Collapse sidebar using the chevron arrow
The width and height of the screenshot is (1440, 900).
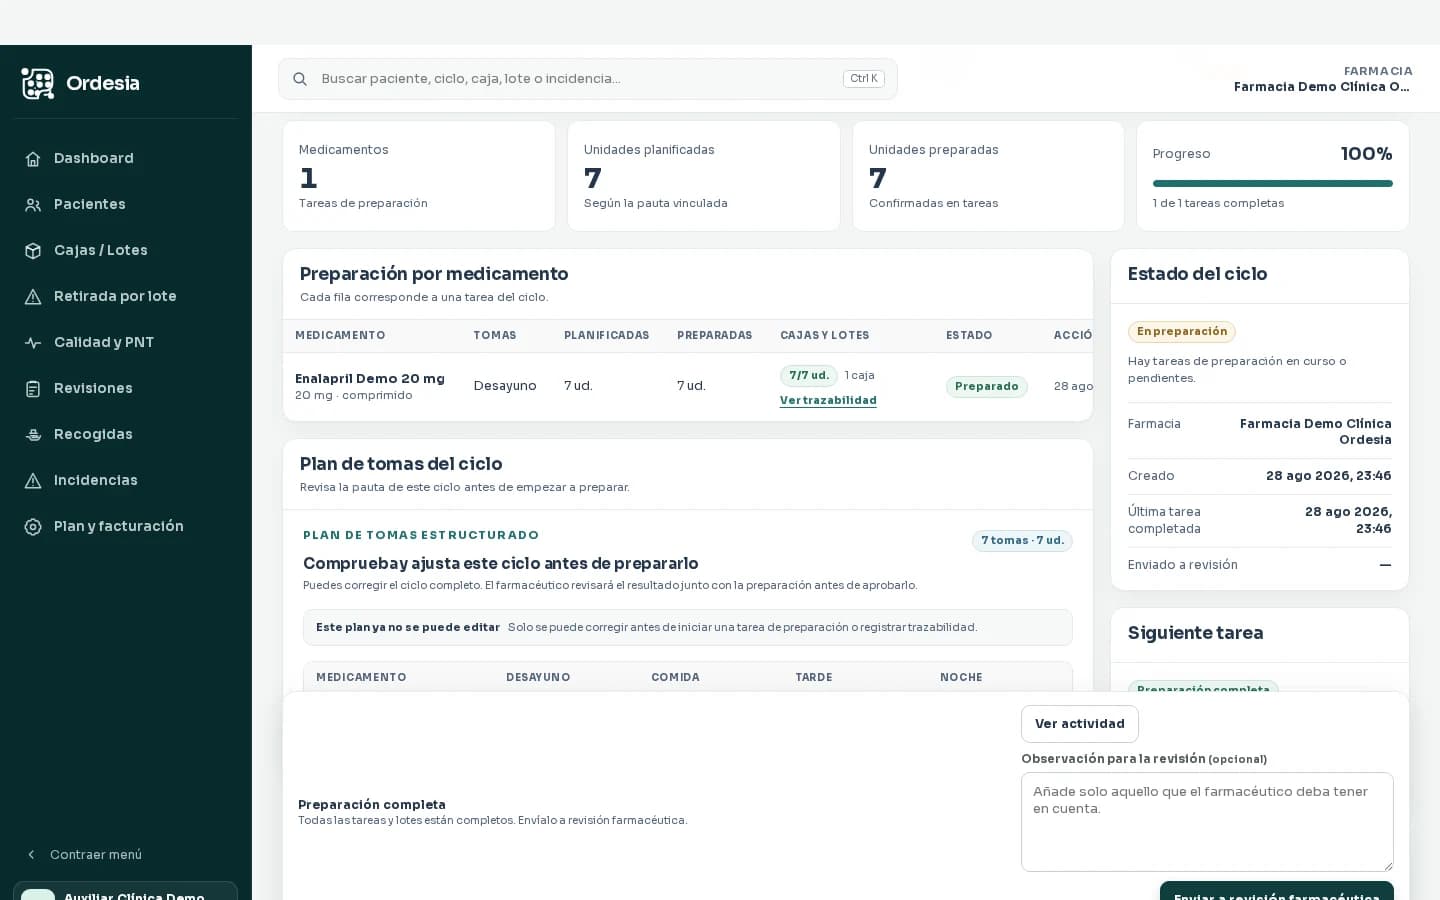pyautogui.click(x=31, y=855)
